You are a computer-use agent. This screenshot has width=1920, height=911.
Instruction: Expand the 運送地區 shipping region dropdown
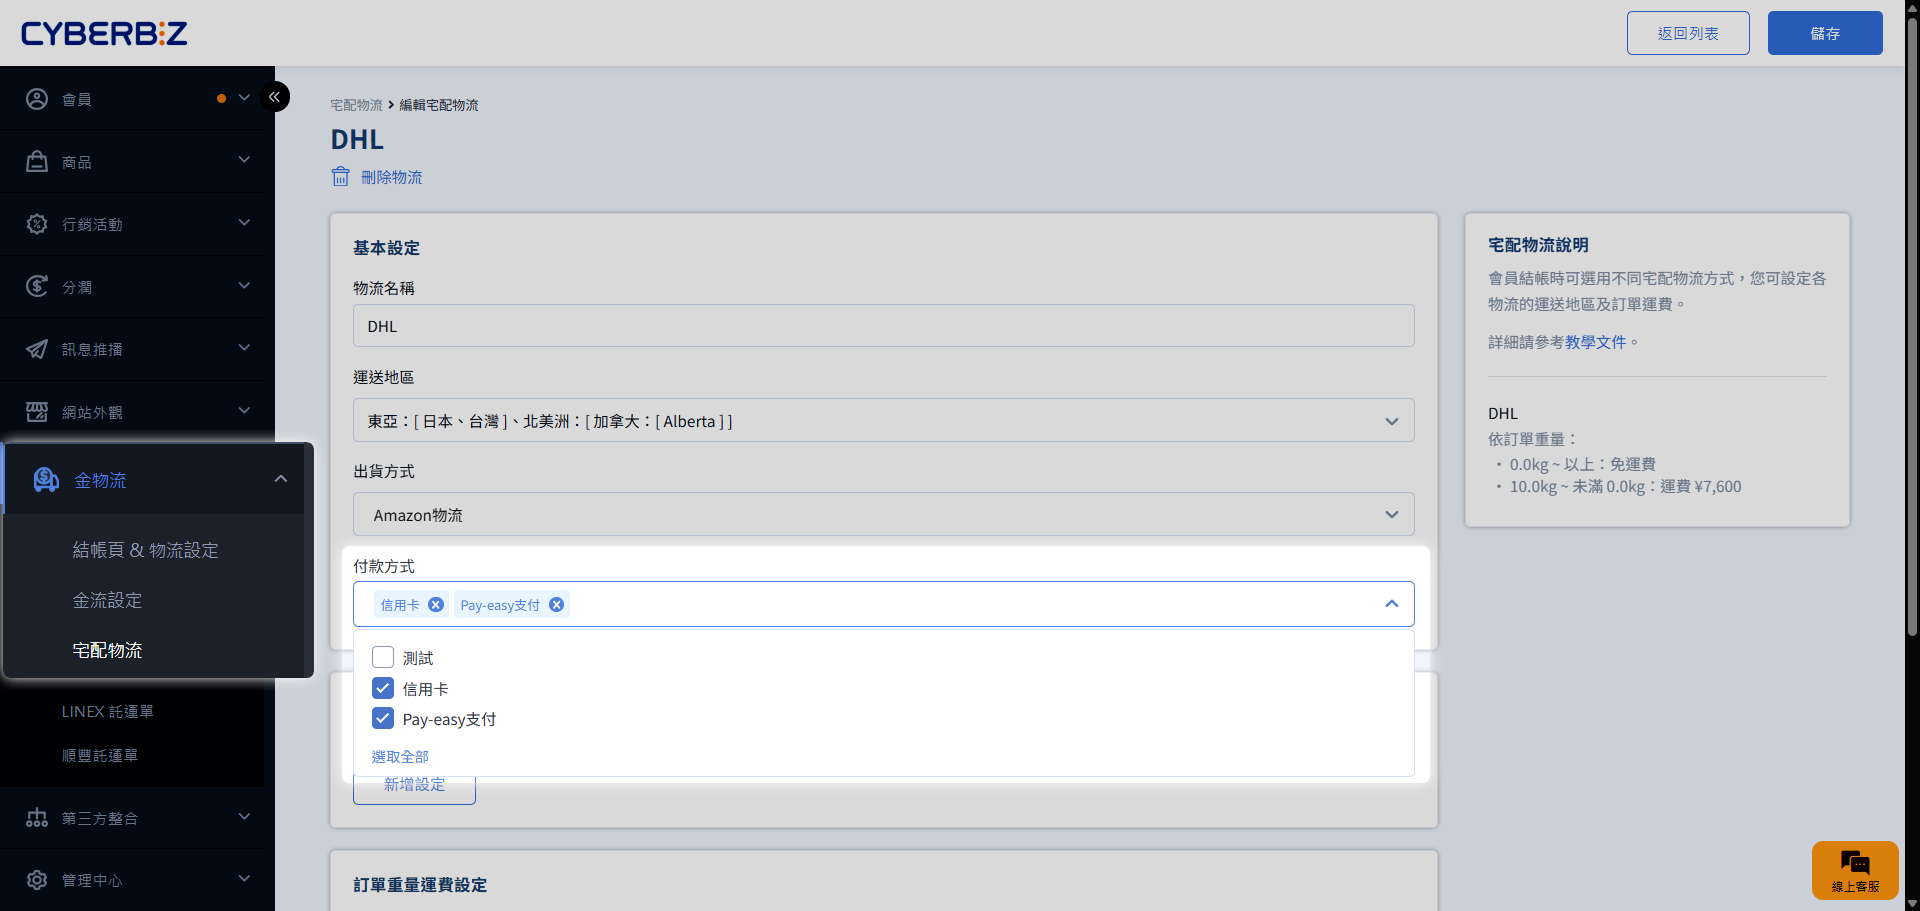coord(1391,421)
